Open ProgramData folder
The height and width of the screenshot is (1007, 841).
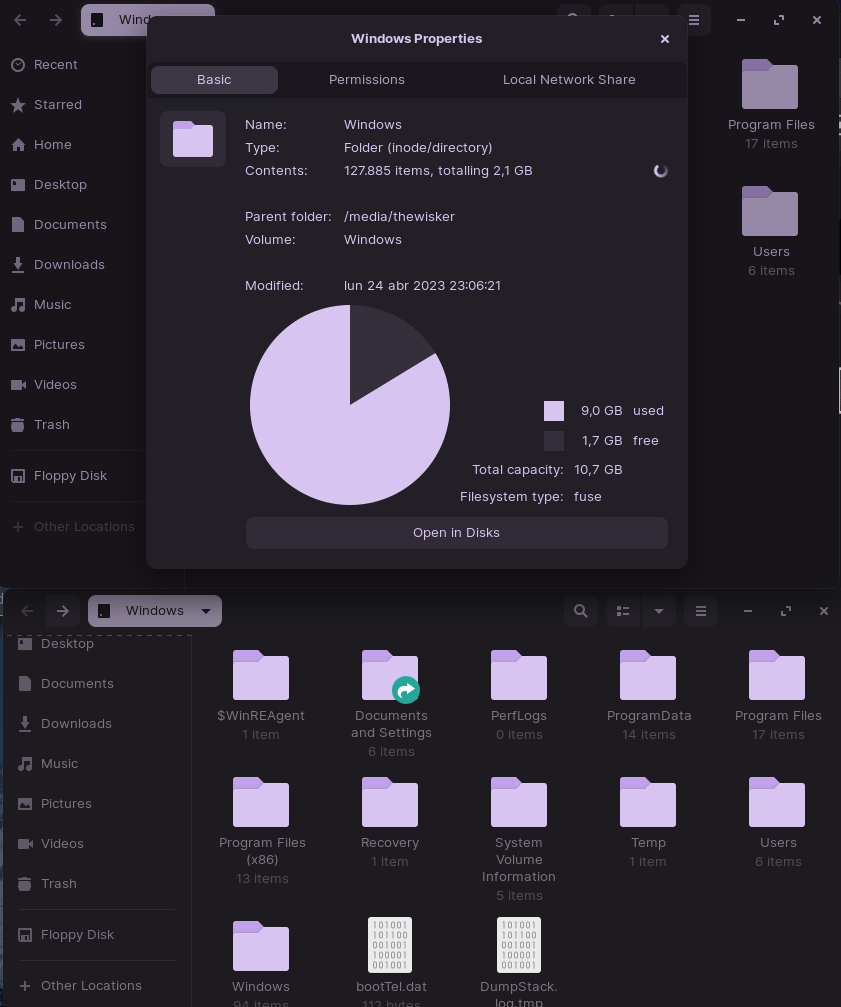(x=648, y=696)
